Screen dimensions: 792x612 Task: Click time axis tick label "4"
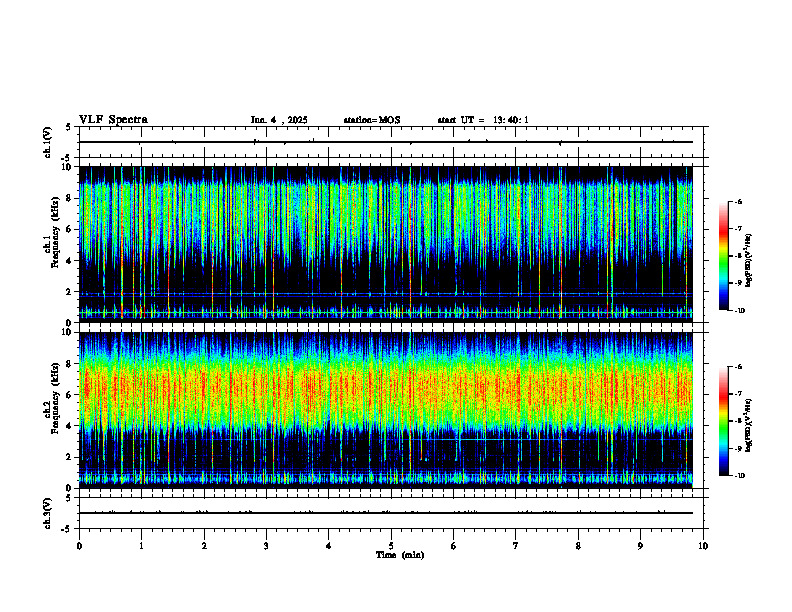pos(329,546)
